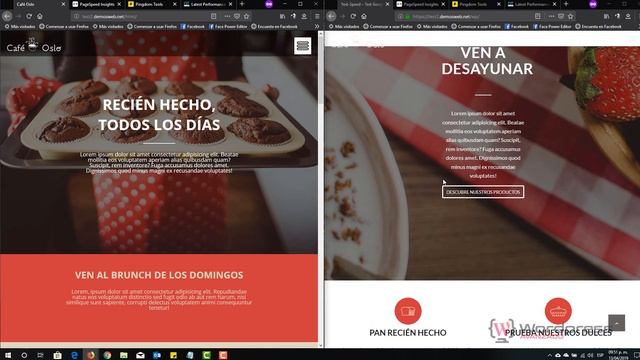
Task: Show hidden system tray icons chevron
Action: tap(550, 355)
